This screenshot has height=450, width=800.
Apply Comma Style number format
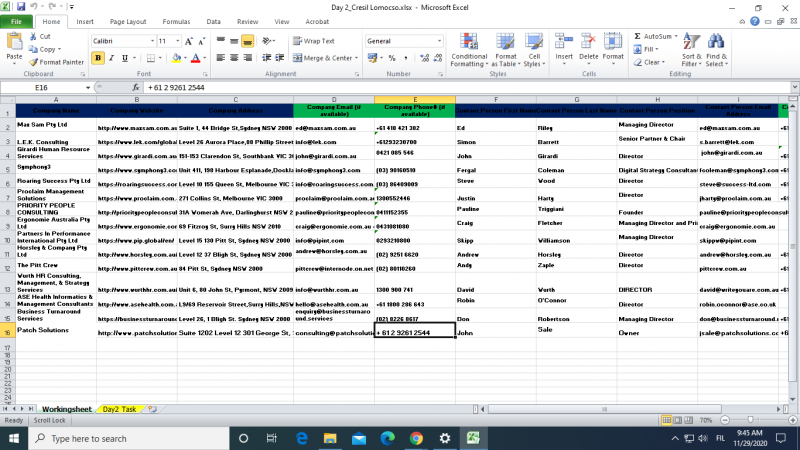point(406,58)
